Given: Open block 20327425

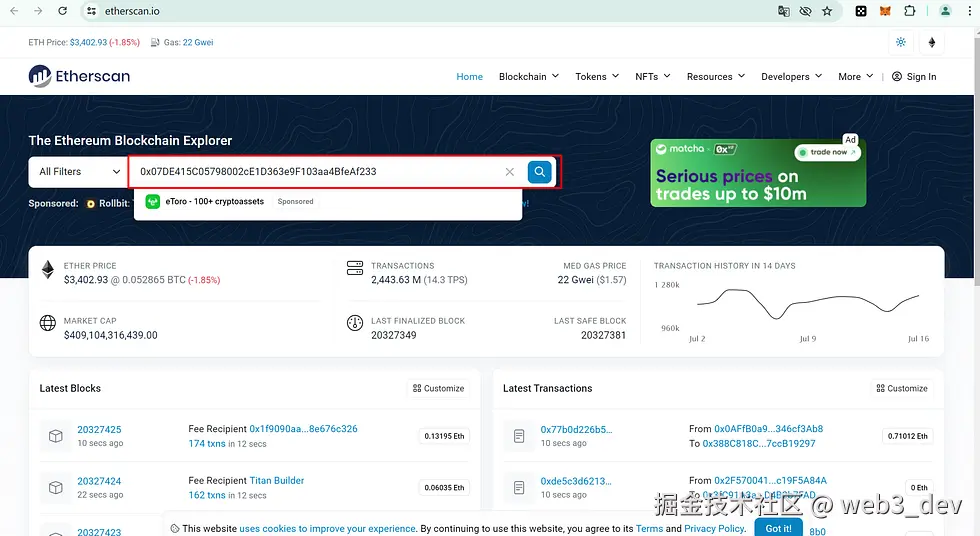Looking at the screenshot, I should pos(99,429).
